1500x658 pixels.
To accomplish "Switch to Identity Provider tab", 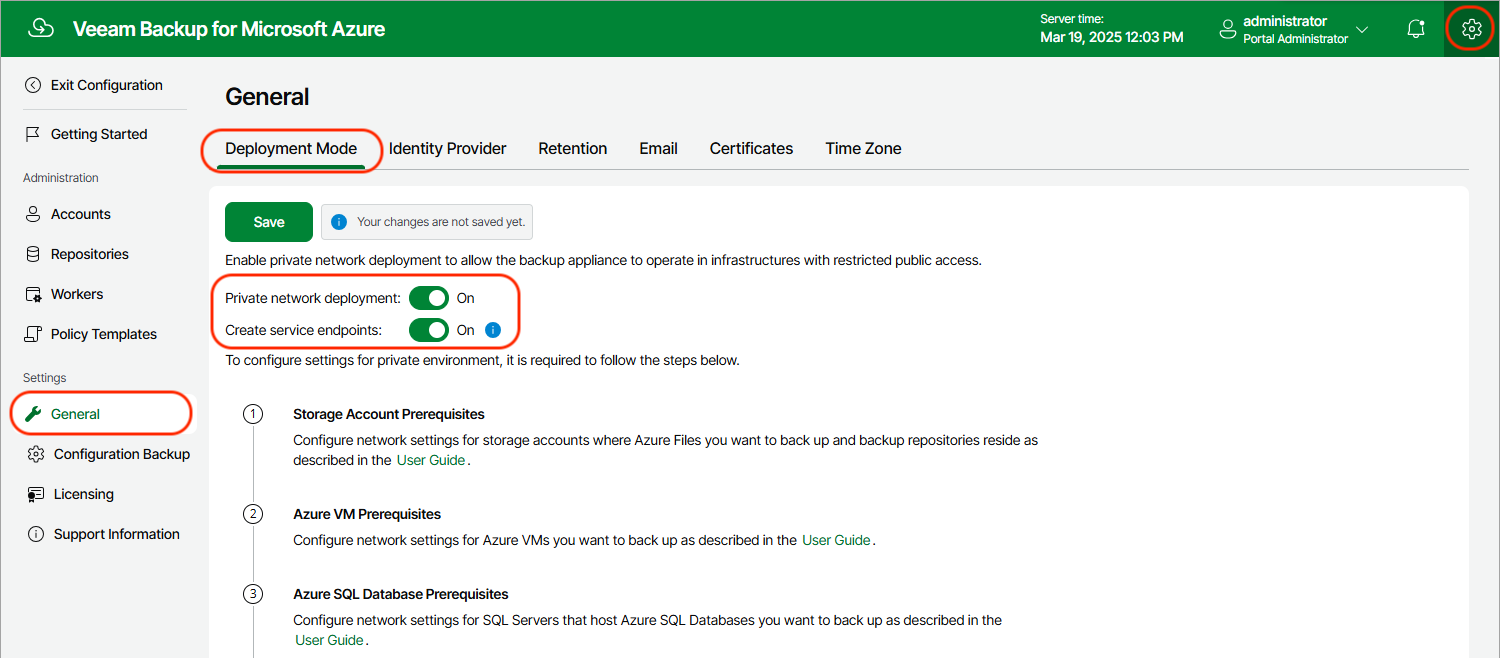I will (x=447, y=149).
